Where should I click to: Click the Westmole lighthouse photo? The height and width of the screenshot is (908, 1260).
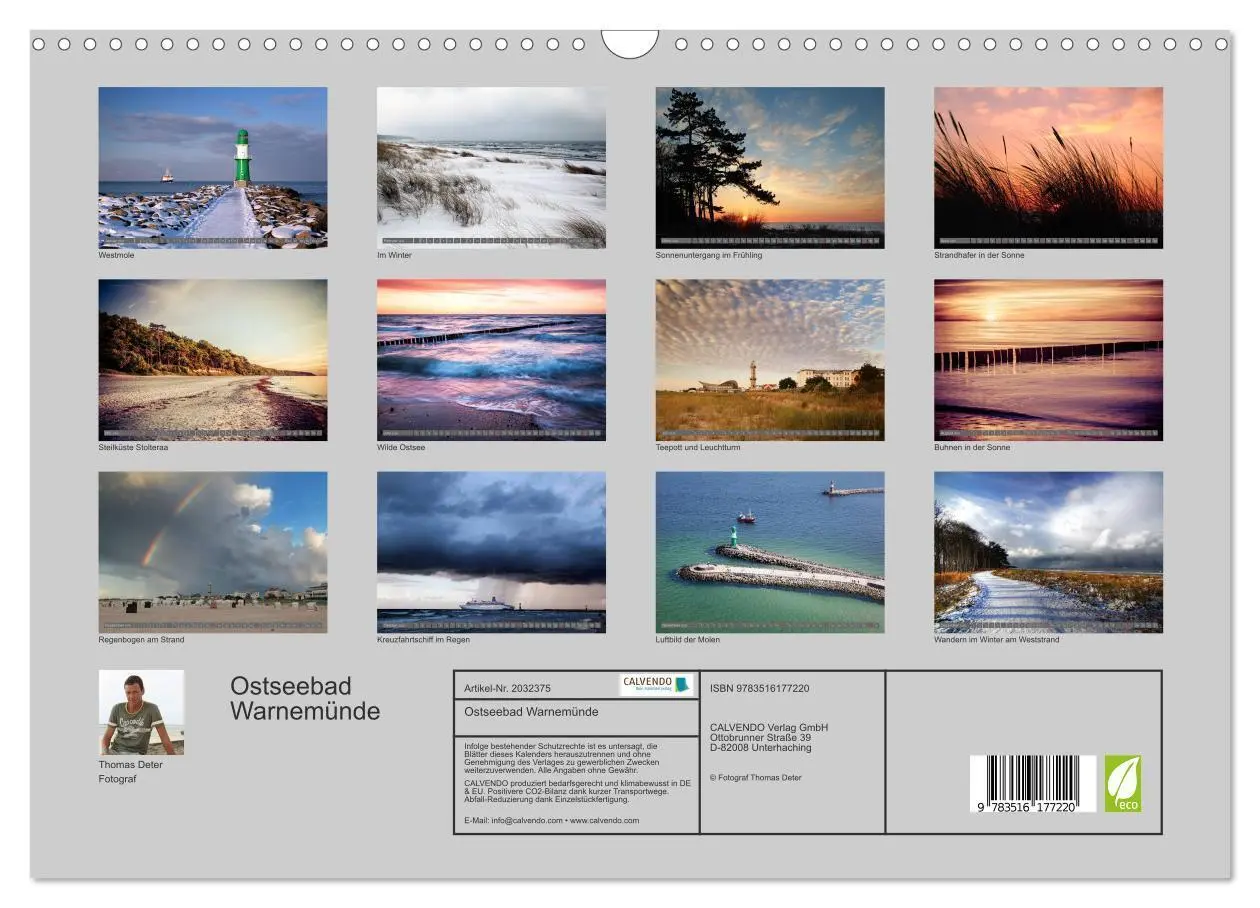pos(213,167)
